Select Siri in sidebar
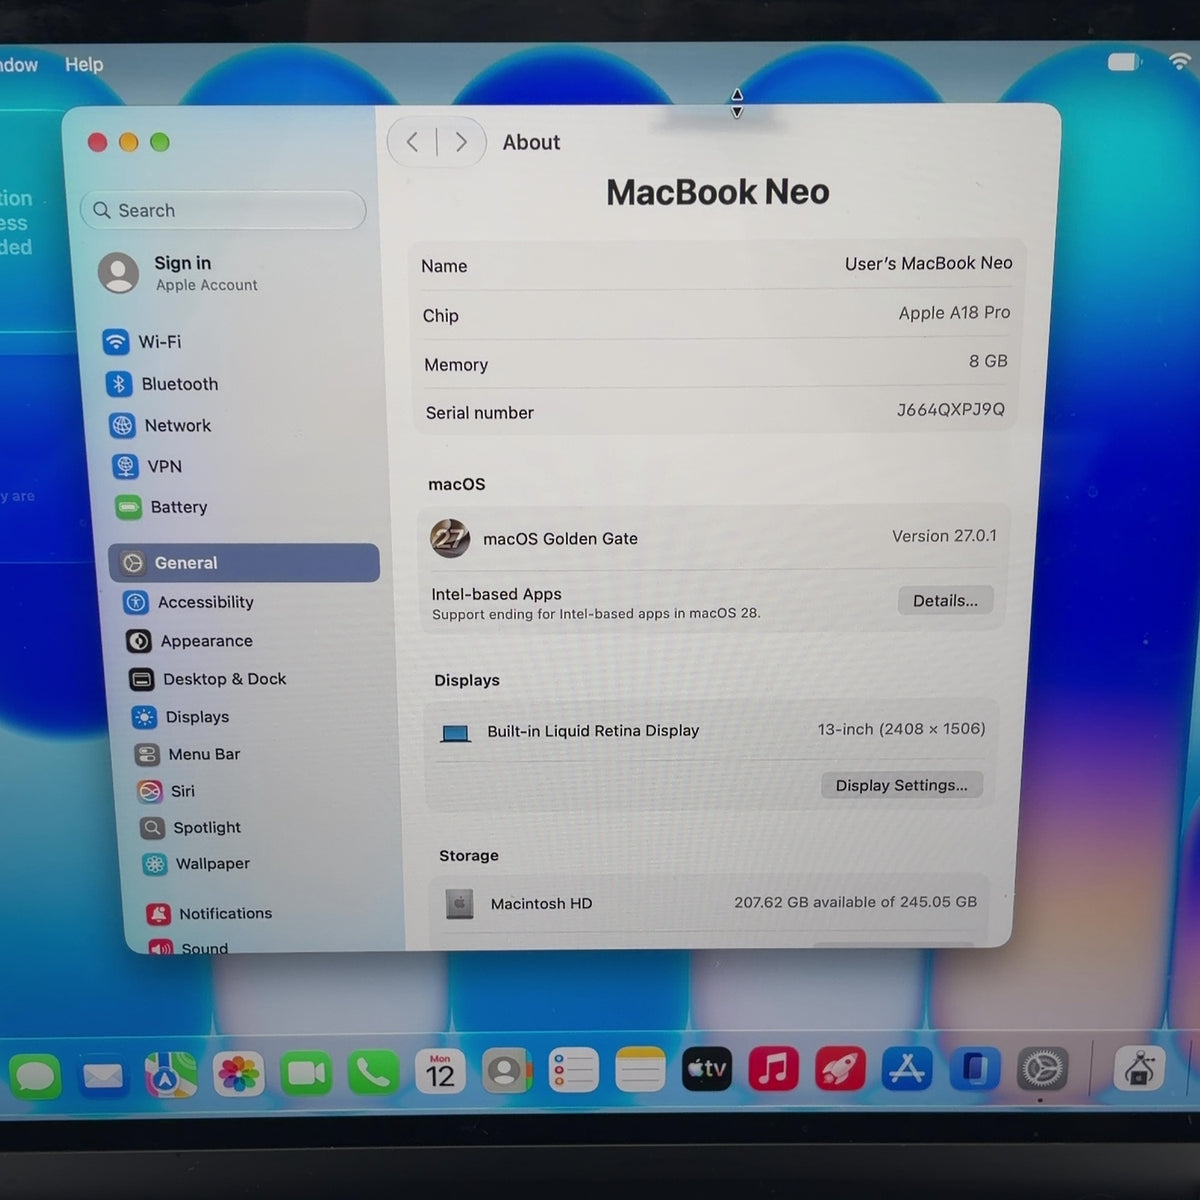This screenshot has height=1200, width=1200. 167,791
